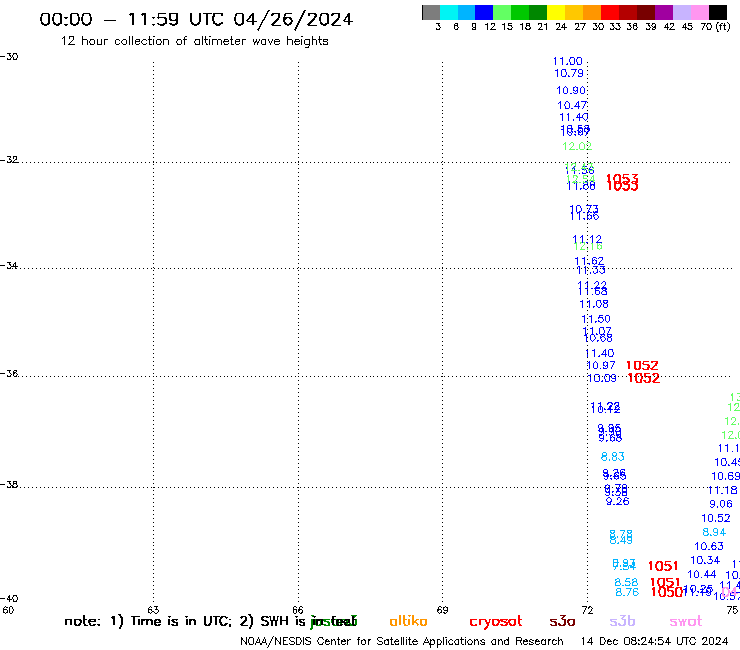
Task: Click the wave height value 10.79
Action: tap(569, 73)
